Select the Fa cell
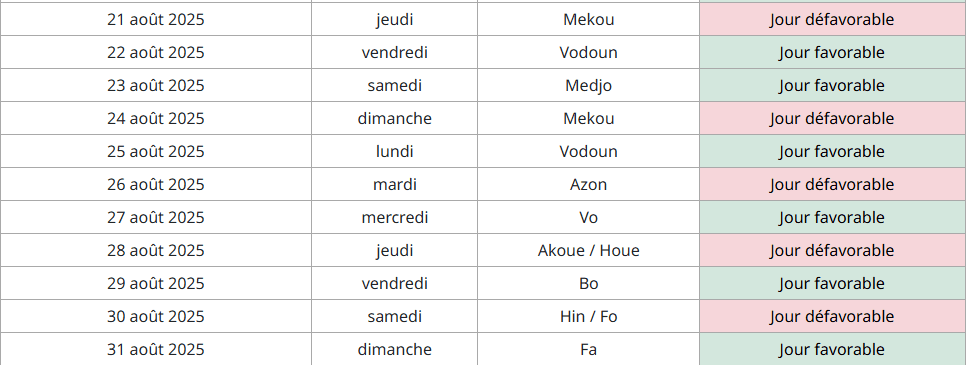The width and height of the screenshot is (968, 365). (x=588, y=350)
